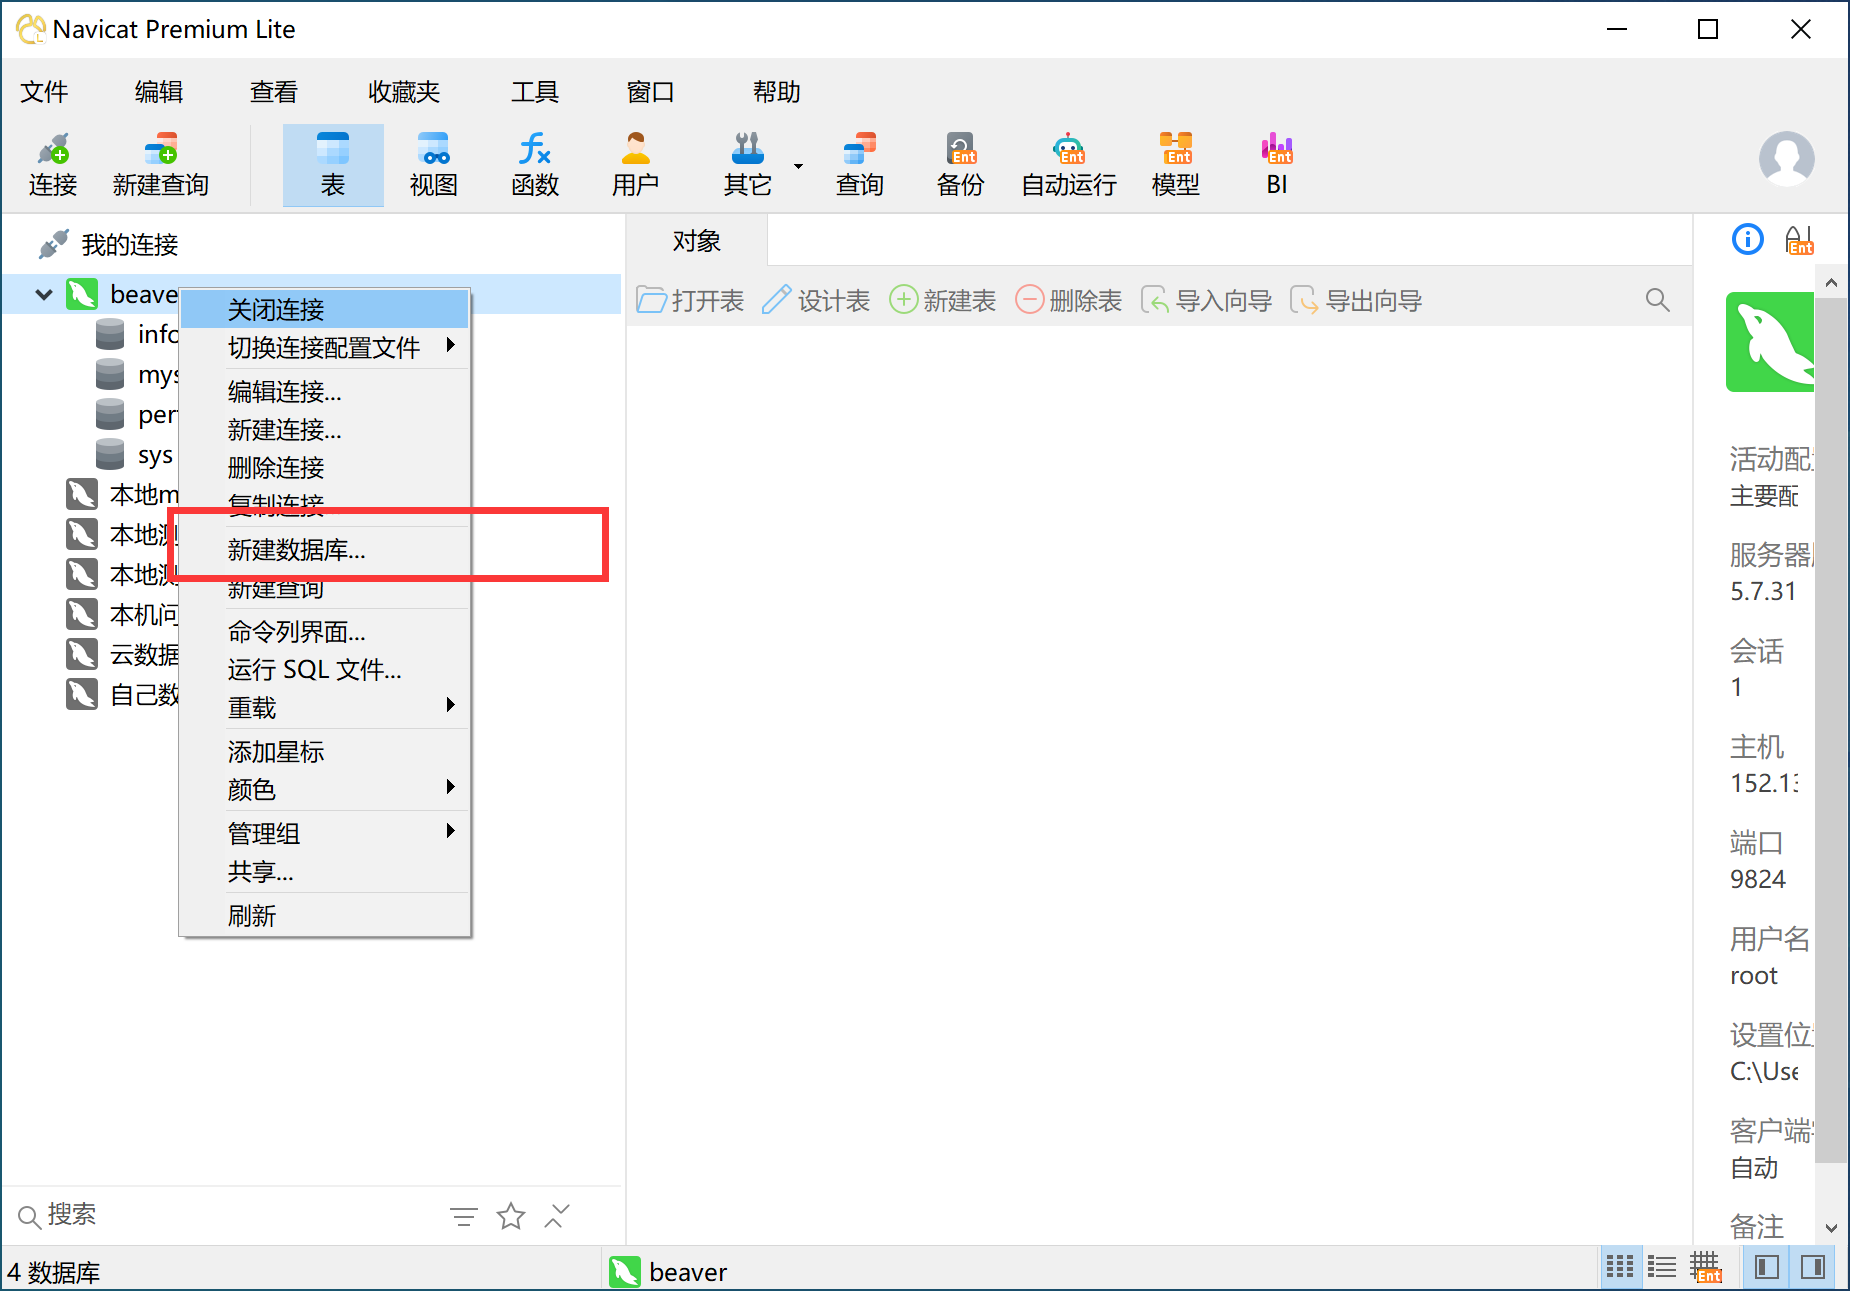Screen dimensions: 1850x1291
Task: Click the 删除表 button
Action: point(1069,300)
